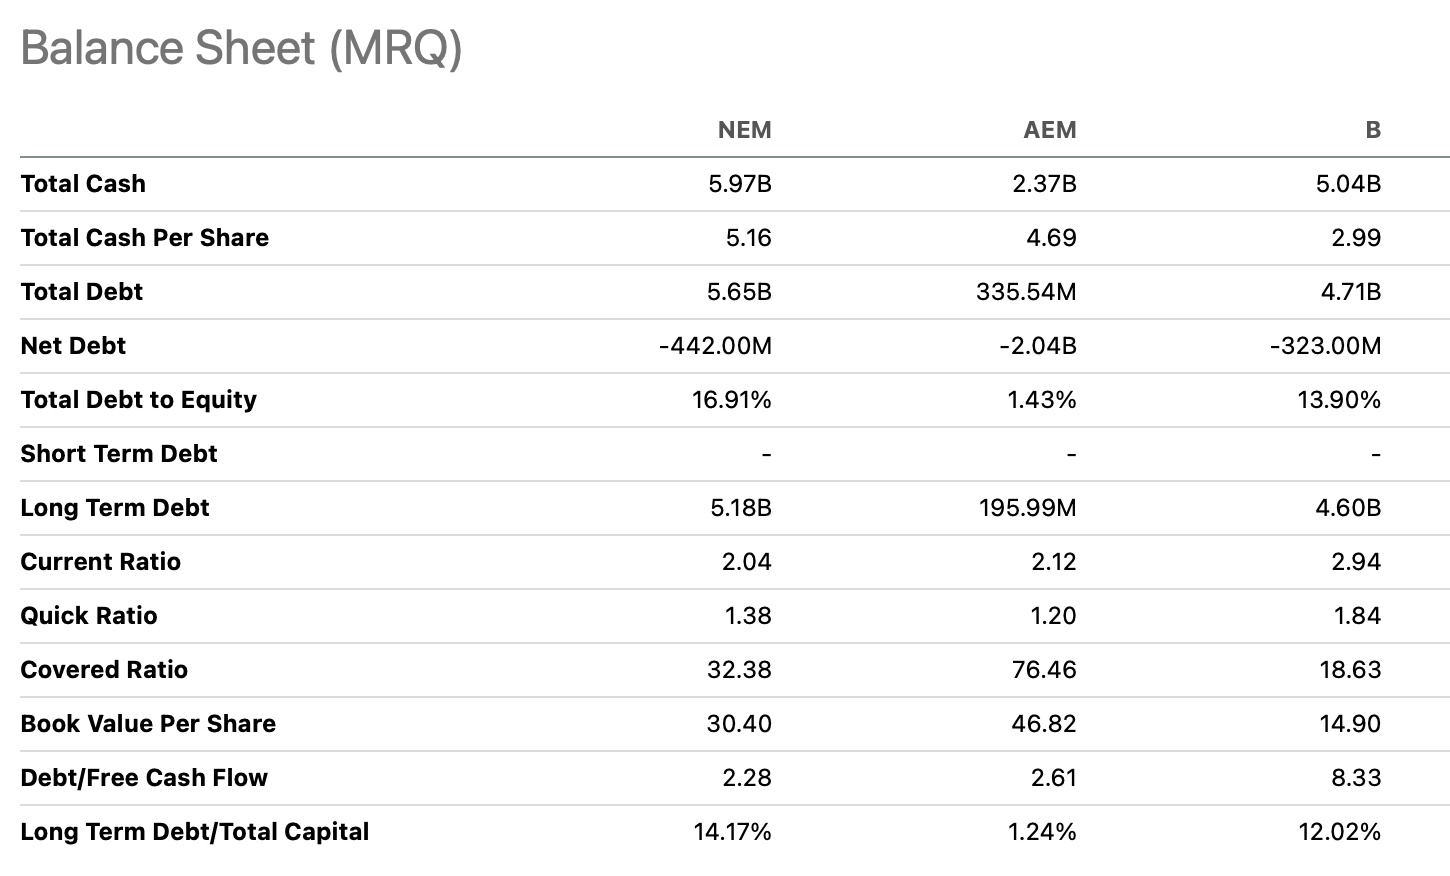Viewport: 1450px width, 876px height.
Task: Click AEM Net Debt value -2.04B
Action: [1038, 346]
